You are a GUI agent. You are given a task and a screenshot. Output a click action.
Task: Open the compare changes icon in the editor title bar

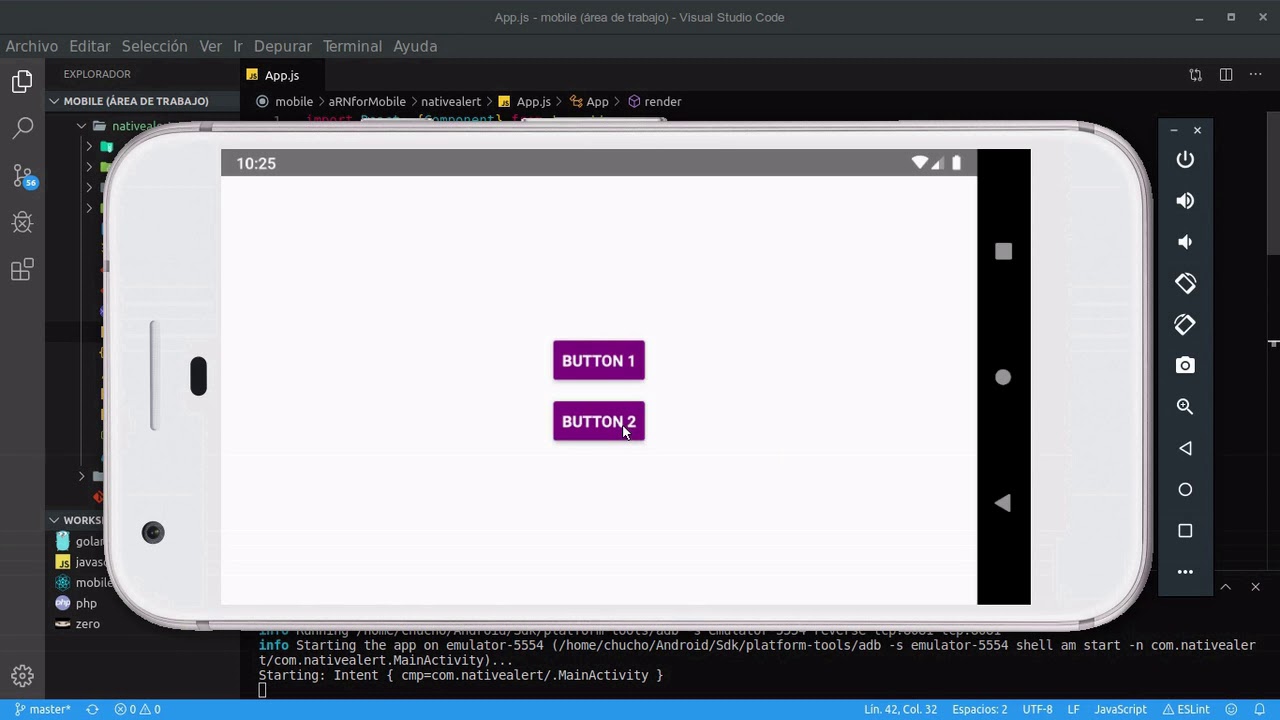1195,75
